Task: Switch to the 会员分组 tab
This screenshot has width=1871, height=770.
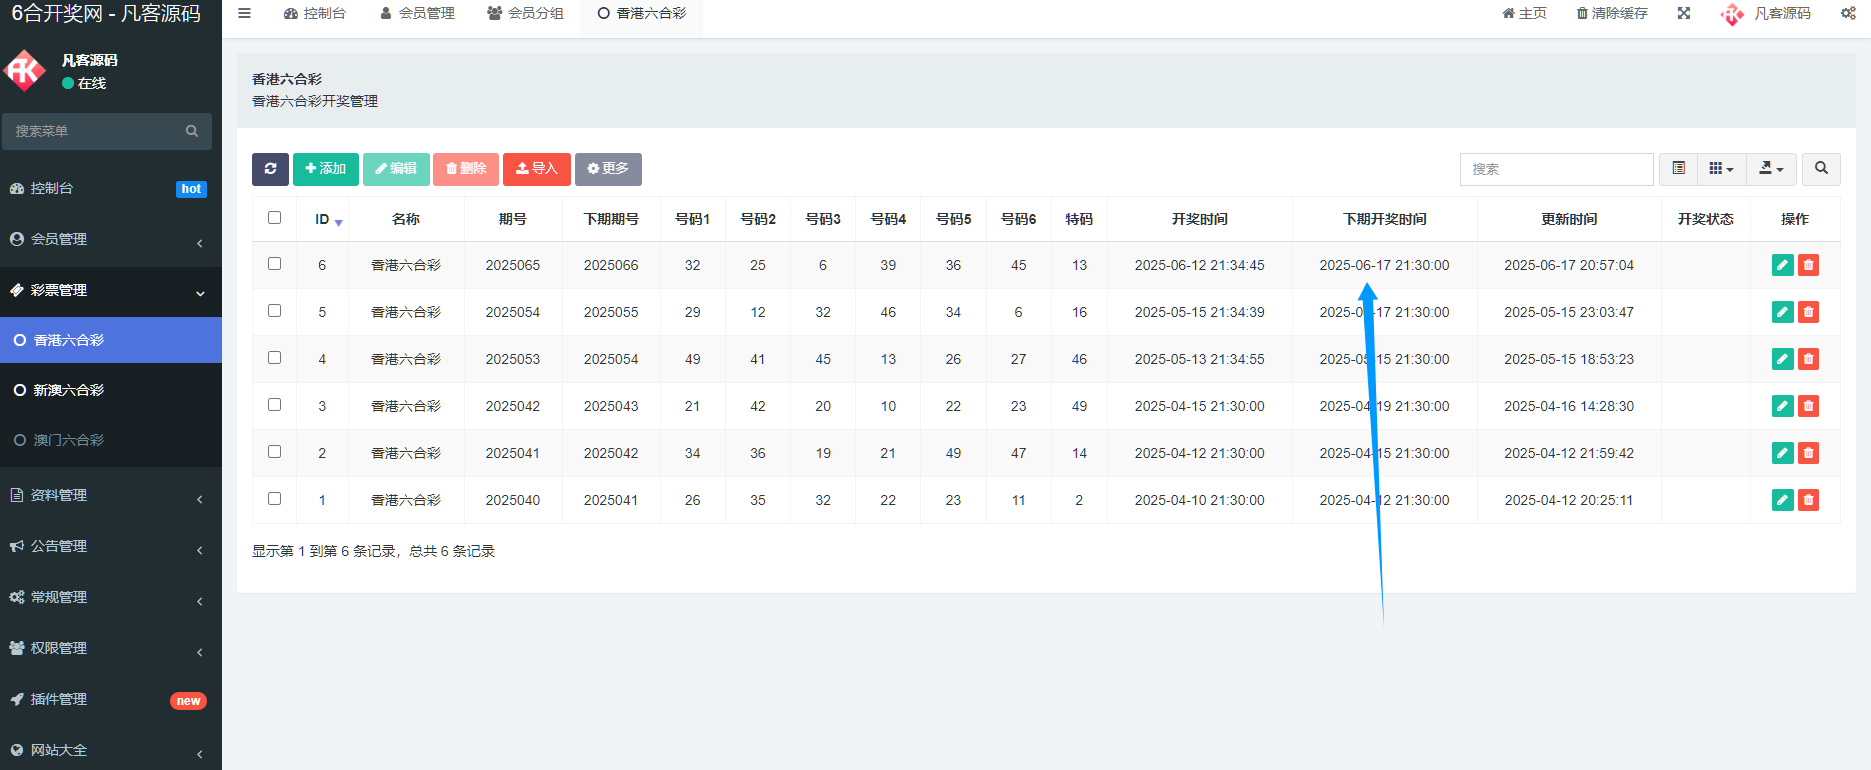Action: [526, 14]
